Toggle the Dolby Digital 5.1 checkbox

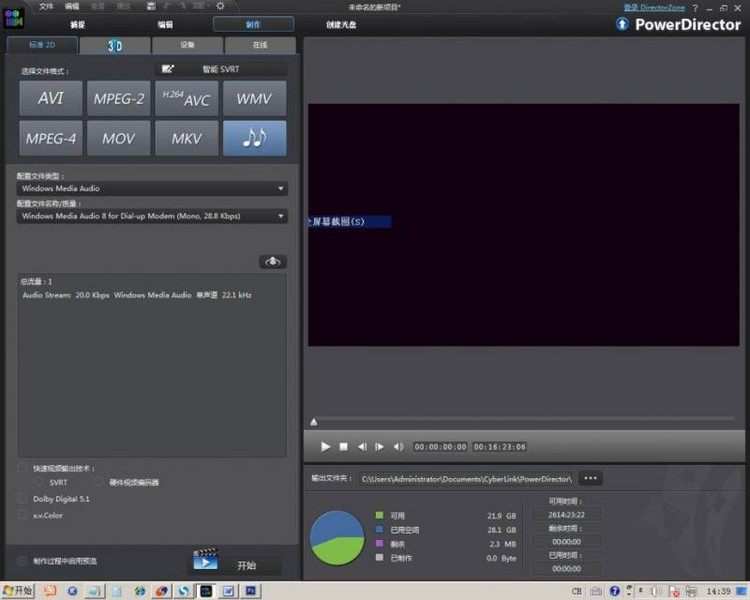(22, 498)
